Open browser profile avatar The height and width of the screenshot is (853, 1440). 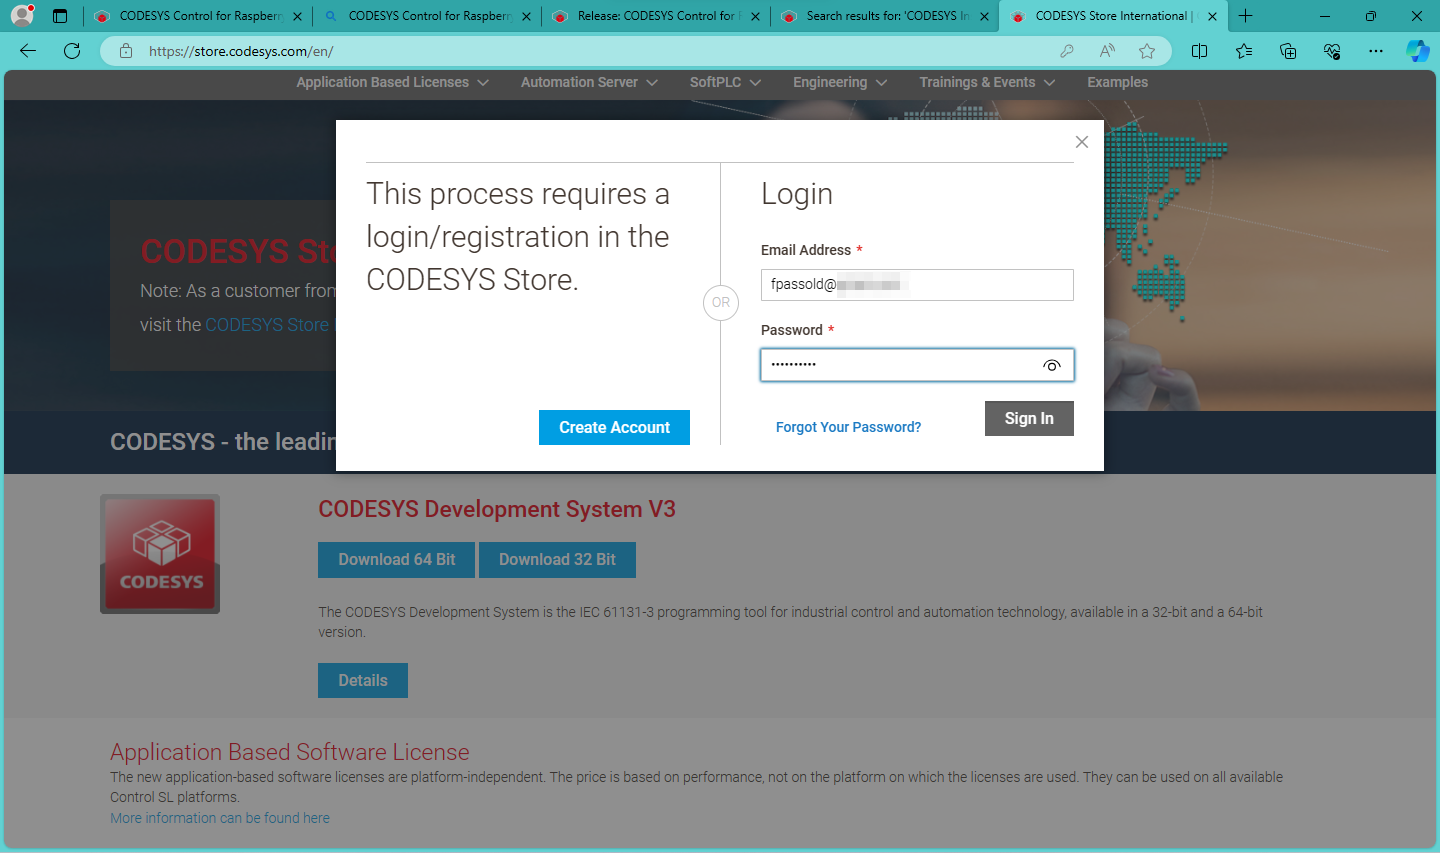pos(22,16)
